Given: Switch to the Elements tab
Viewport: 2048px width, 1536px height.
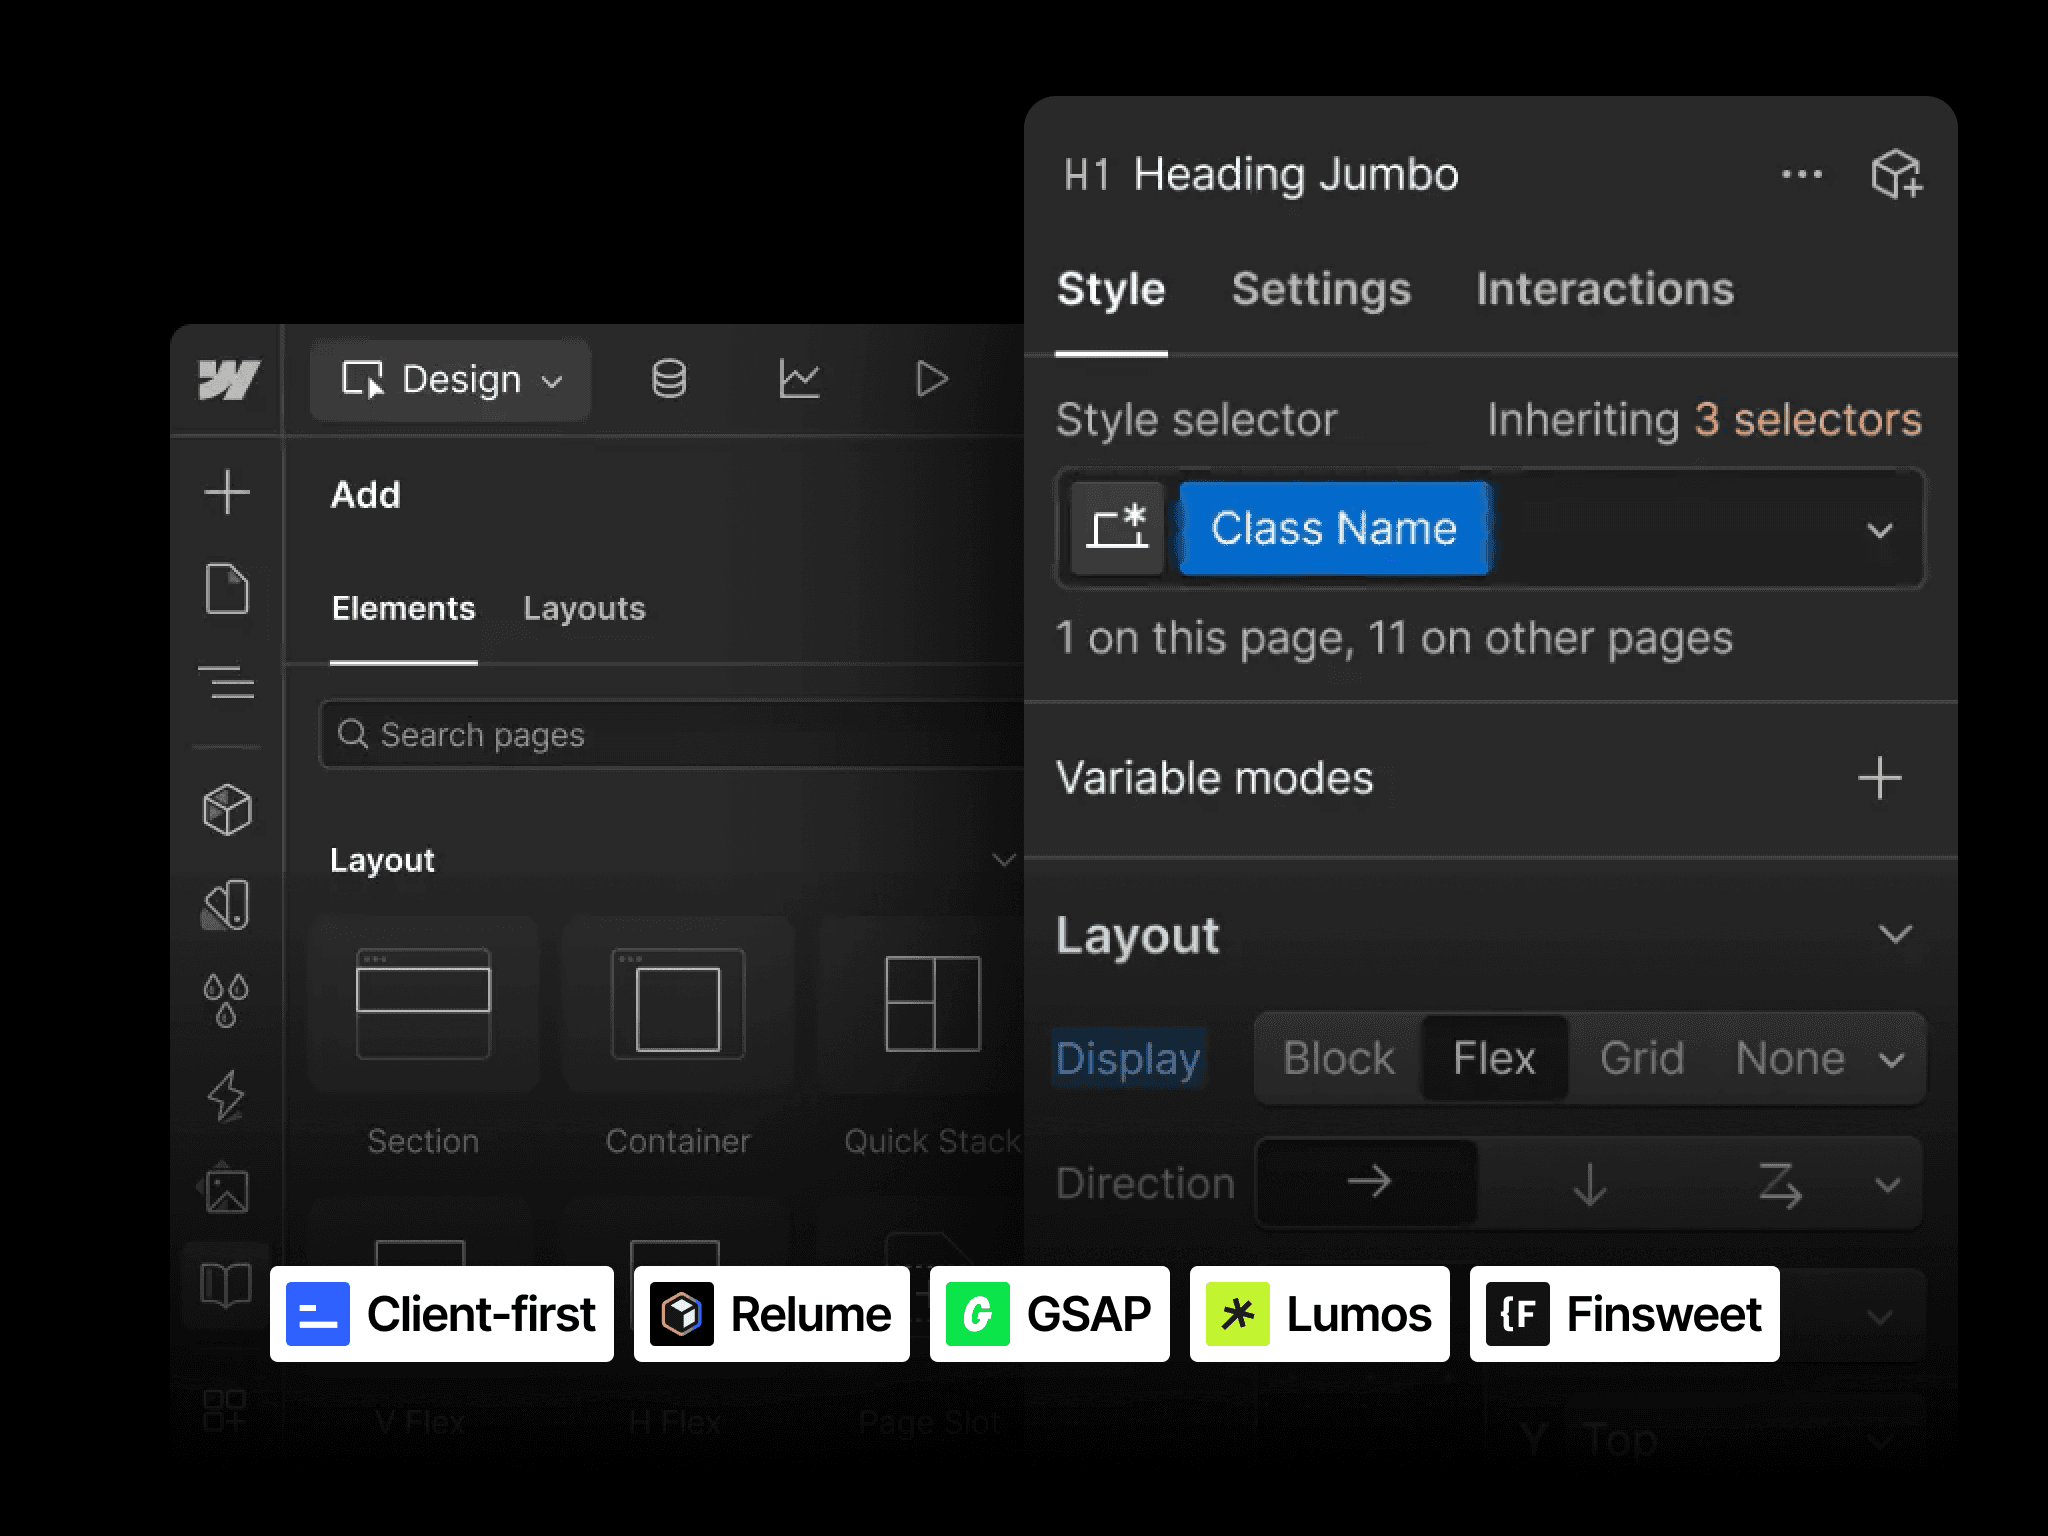Looking at the screenshot, I should click(404, 608).
